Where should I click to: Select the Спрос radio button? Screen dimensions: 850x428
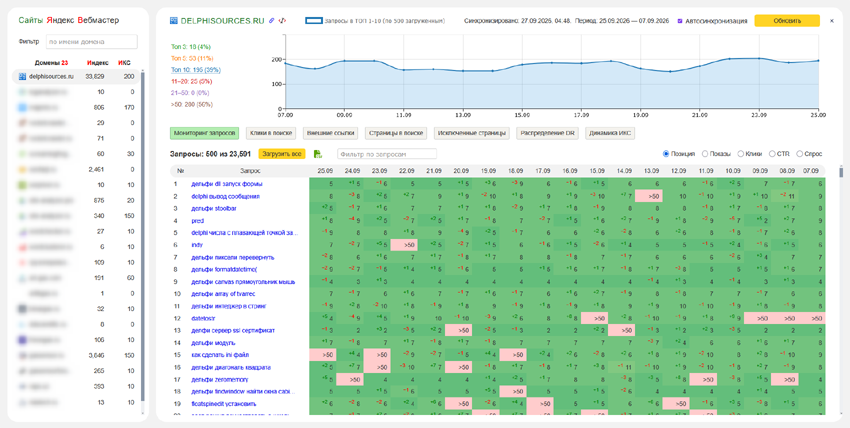[x=799, y=154]
